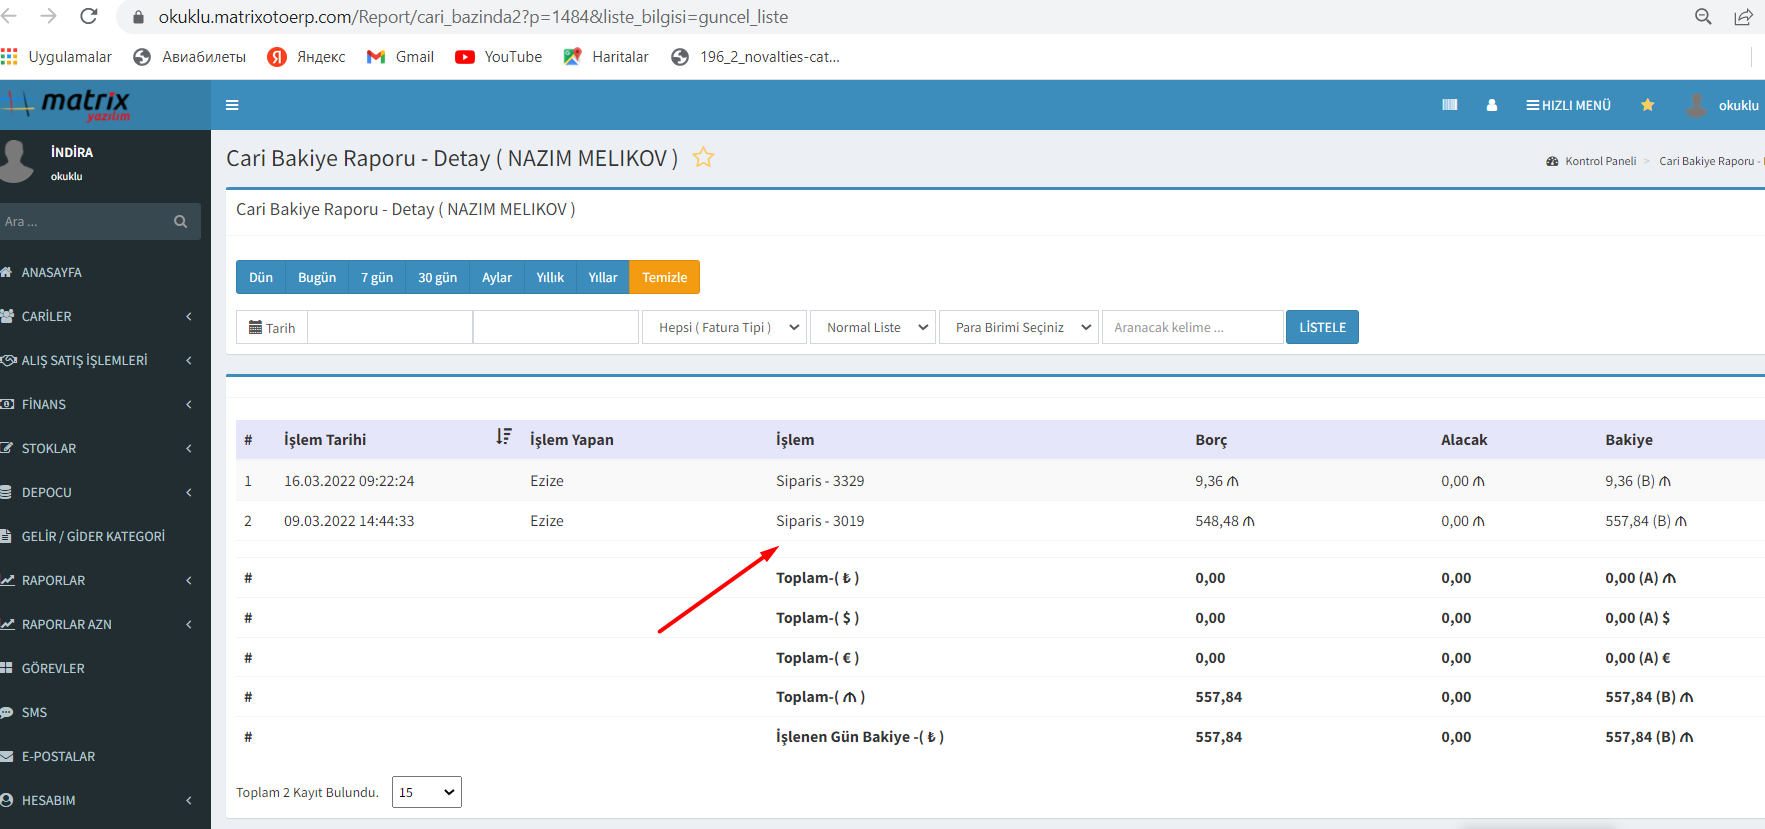This screenshot has width=1765, height=829.
Task: Click the sort icon beside İşlem Tarihi
Action: (x=503, y=437)
